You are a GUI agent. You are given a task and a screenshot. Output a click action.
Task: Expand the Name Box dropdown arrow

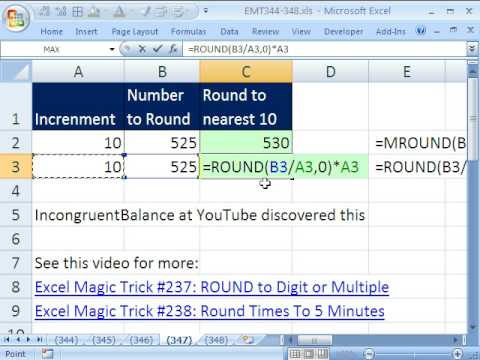click(112, 49)
